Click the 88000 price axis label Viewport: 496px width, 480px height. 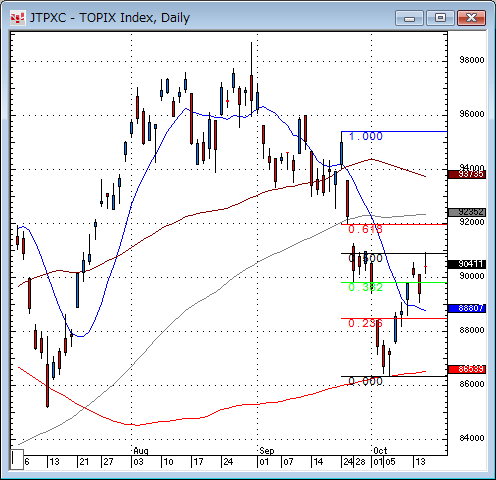[x=472, y=330]
